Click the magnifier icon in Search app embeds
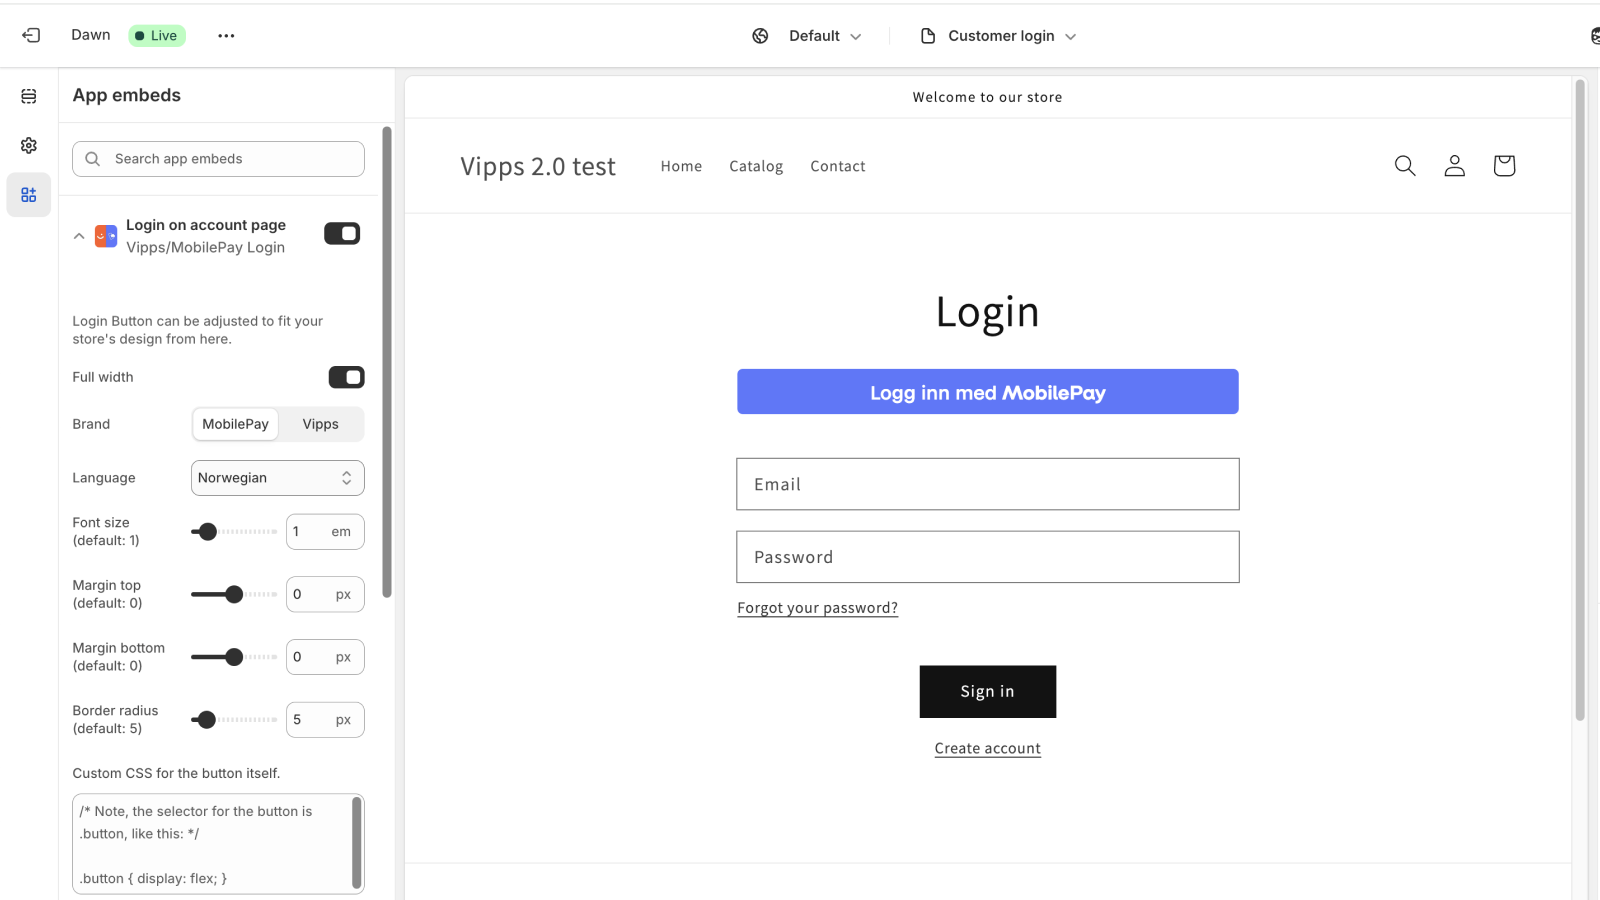 pos(93,159)
